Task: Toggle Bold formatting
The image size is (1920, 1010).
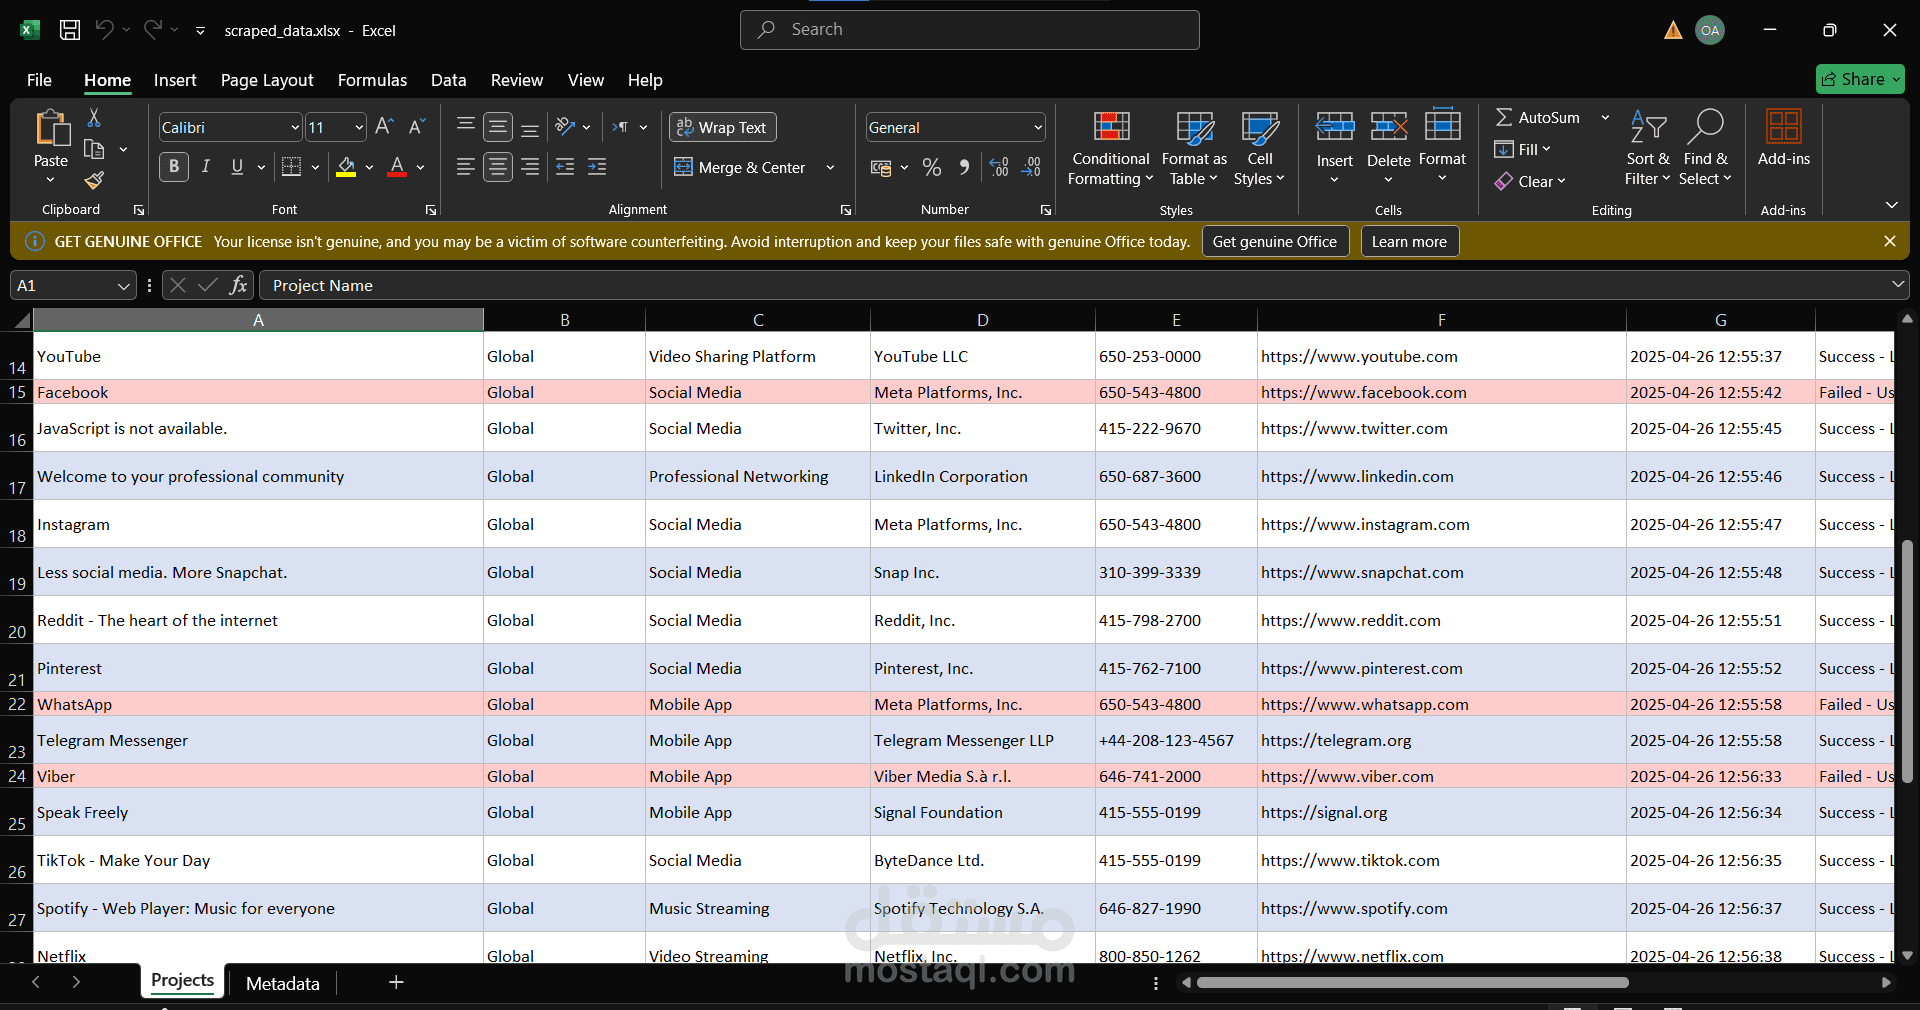Action: coord(174,167)
